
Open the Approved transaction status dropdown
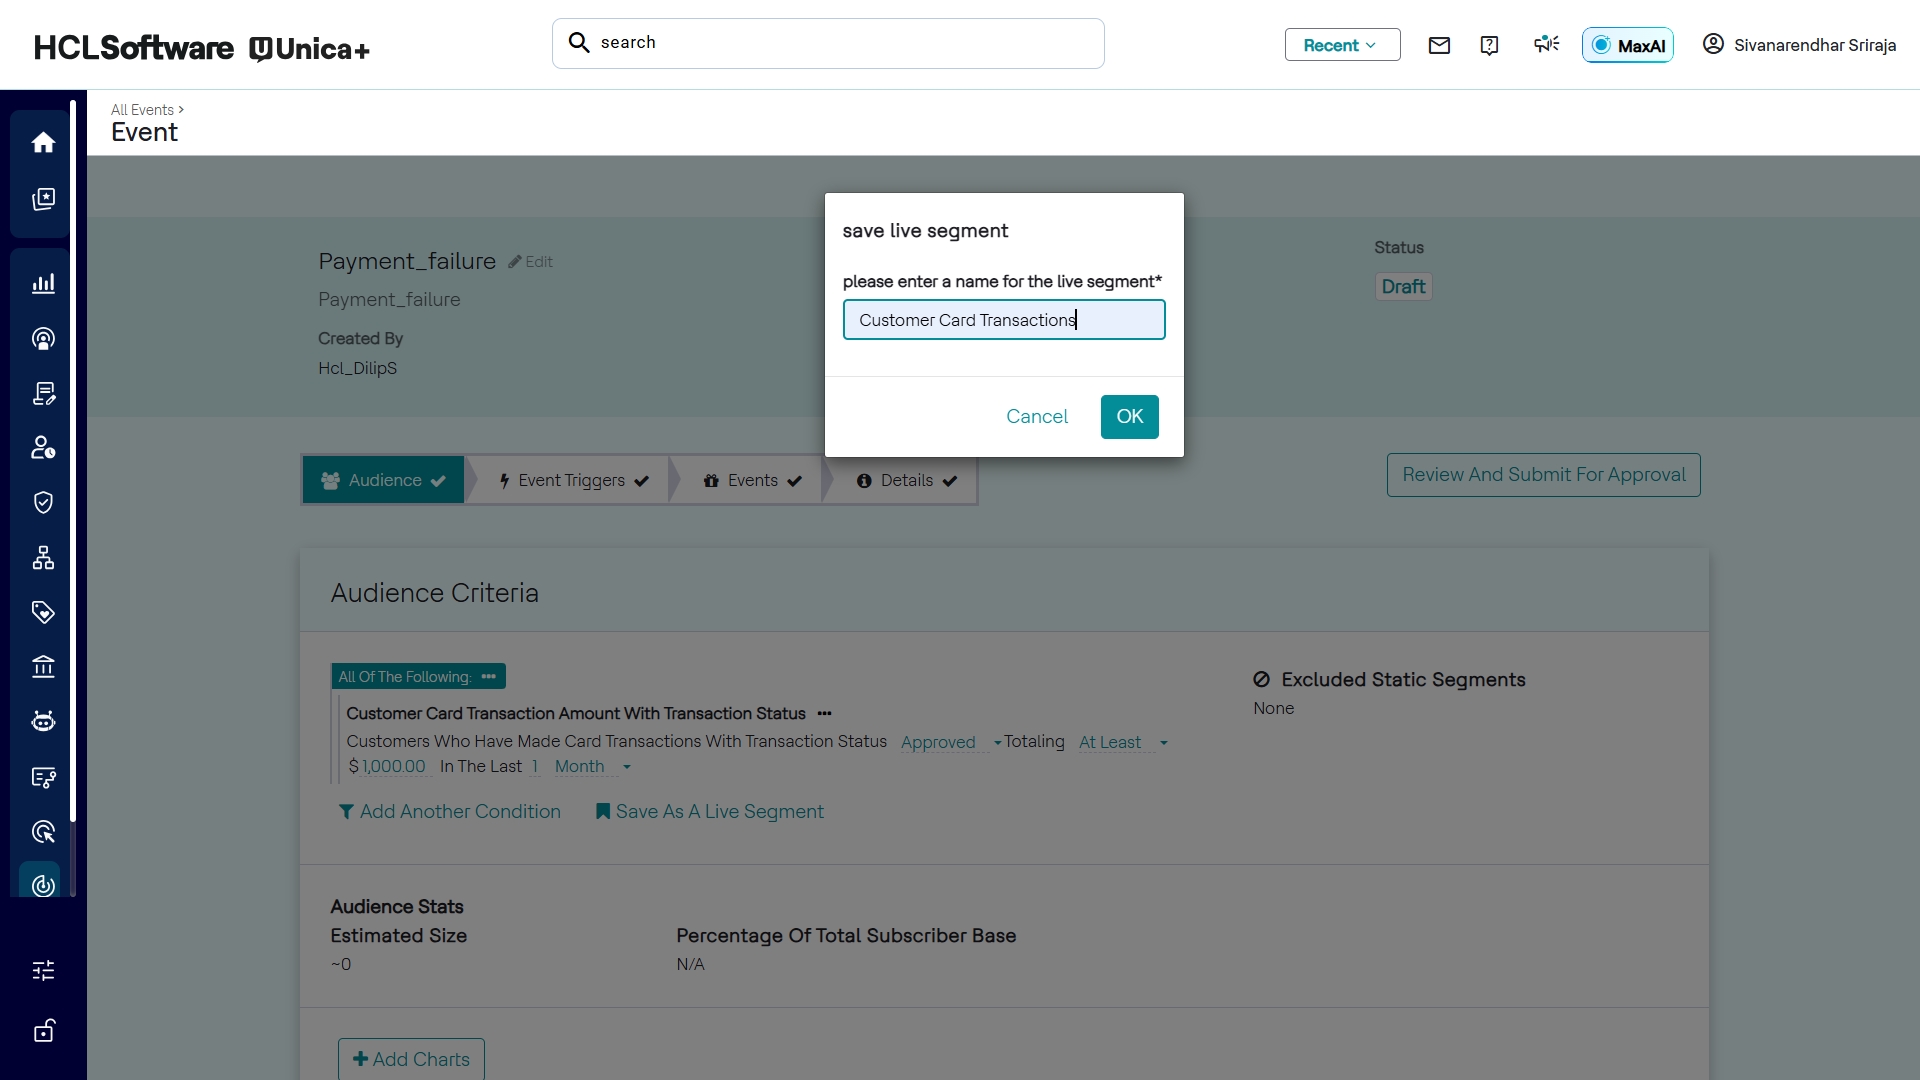tap(950, 742)
